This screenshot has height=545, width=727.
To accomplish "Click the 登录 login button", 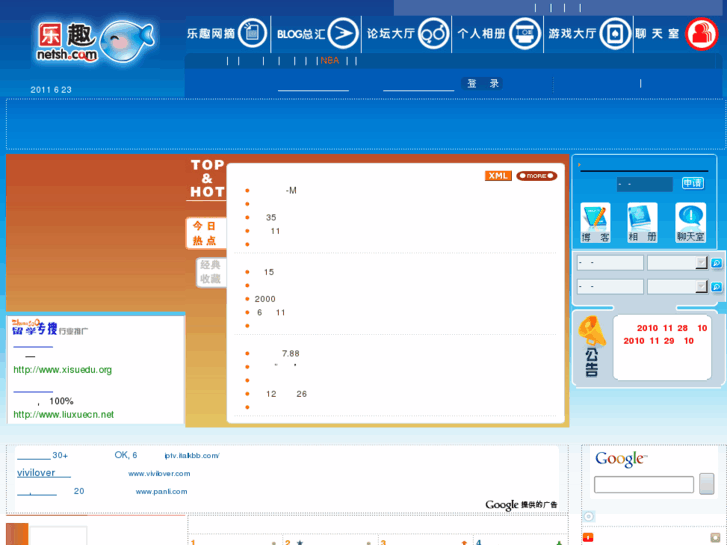I will click(x=482, y=83).
